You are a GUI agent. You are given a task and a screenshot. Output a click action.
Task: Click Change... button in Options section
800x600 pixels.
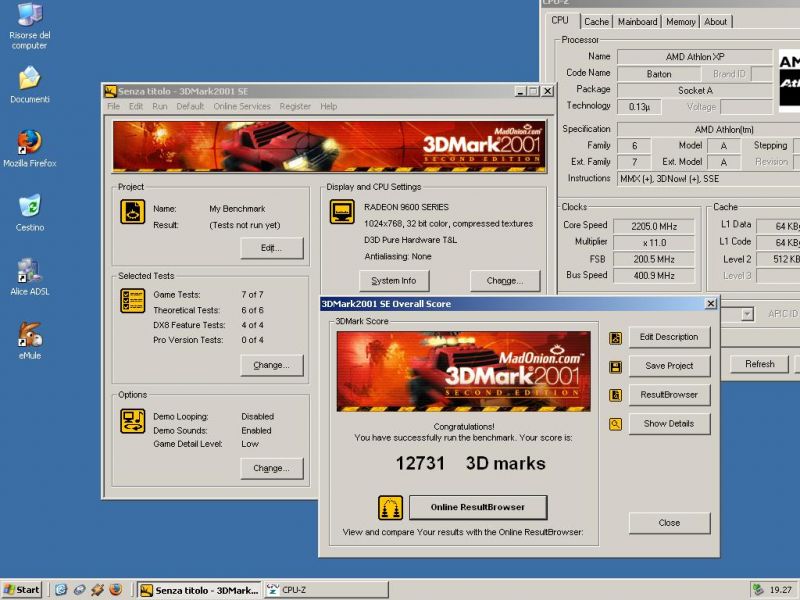pos(271,468)
